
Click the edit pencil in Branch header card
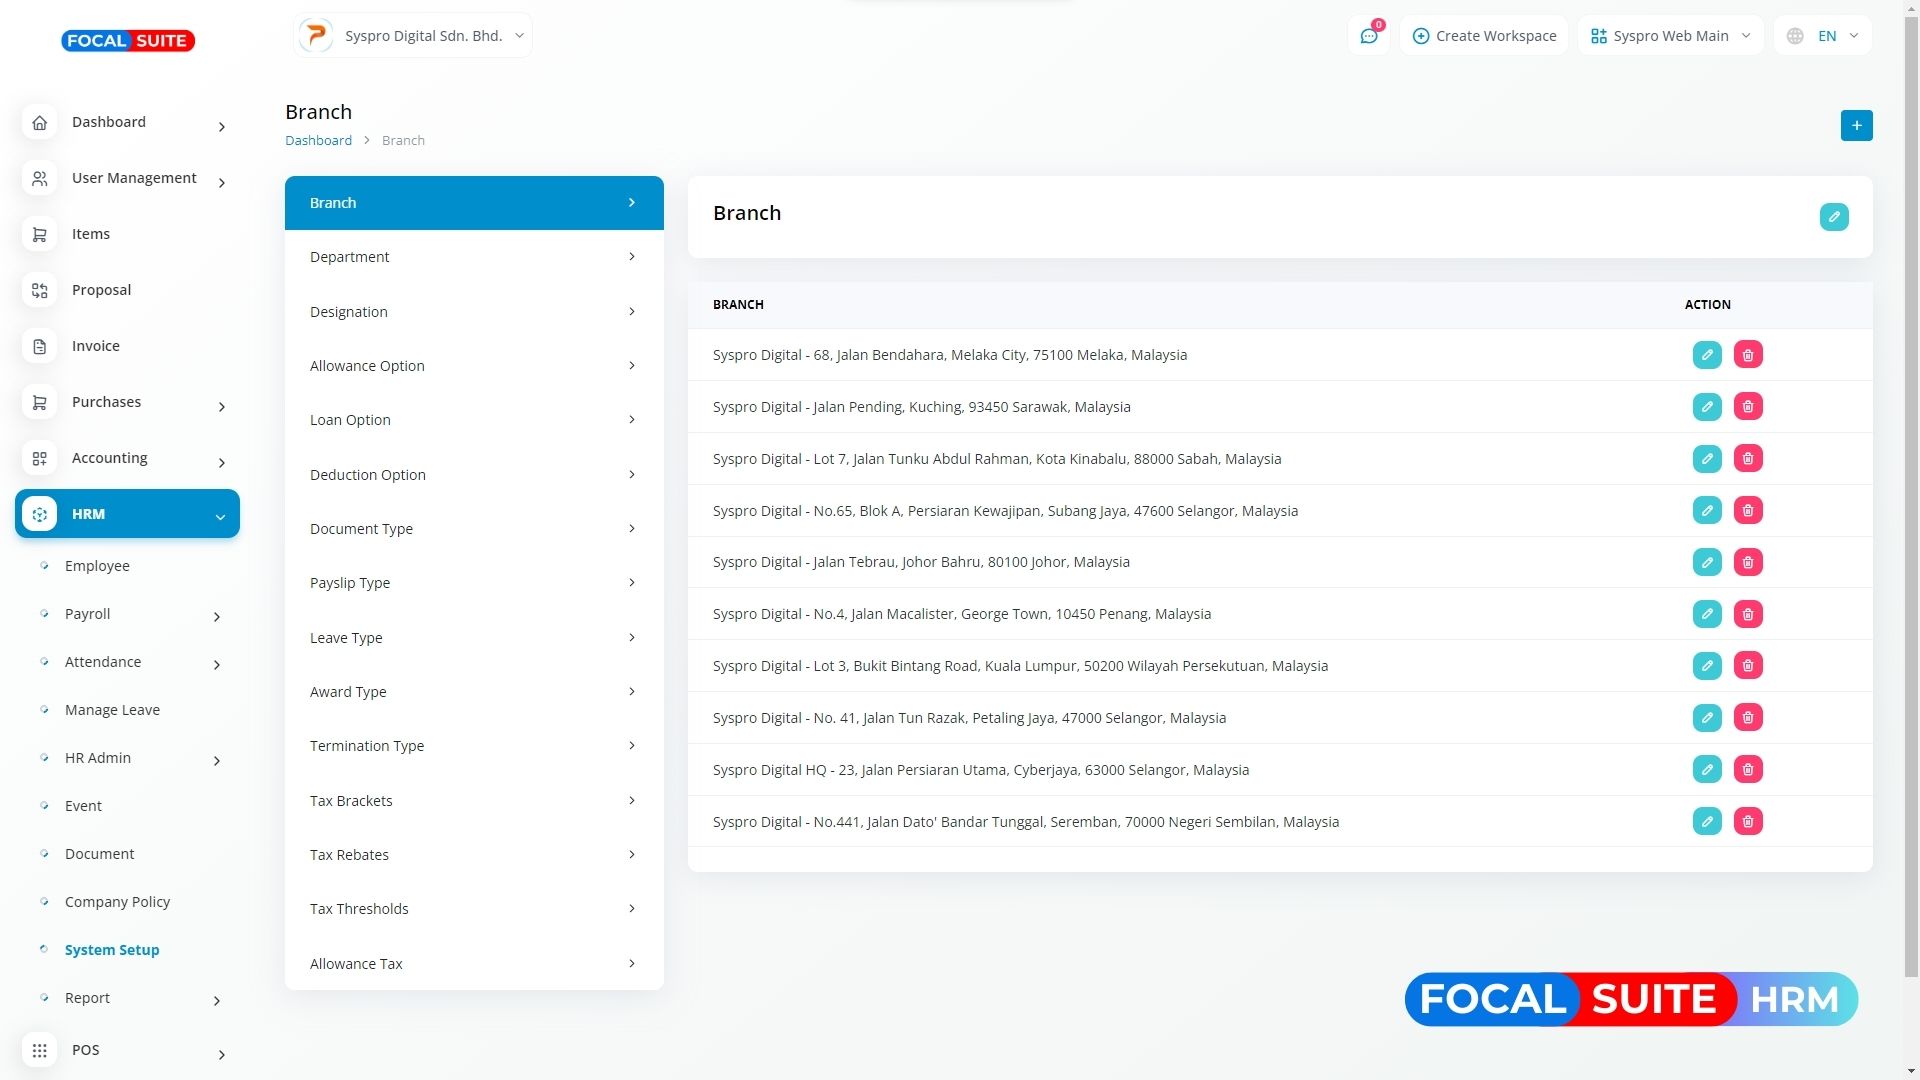click(1834, 217)
